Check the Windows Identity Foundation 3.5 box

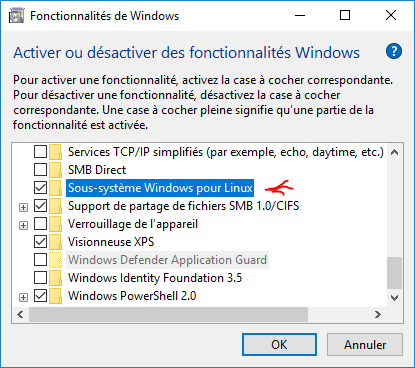(40, 278)
